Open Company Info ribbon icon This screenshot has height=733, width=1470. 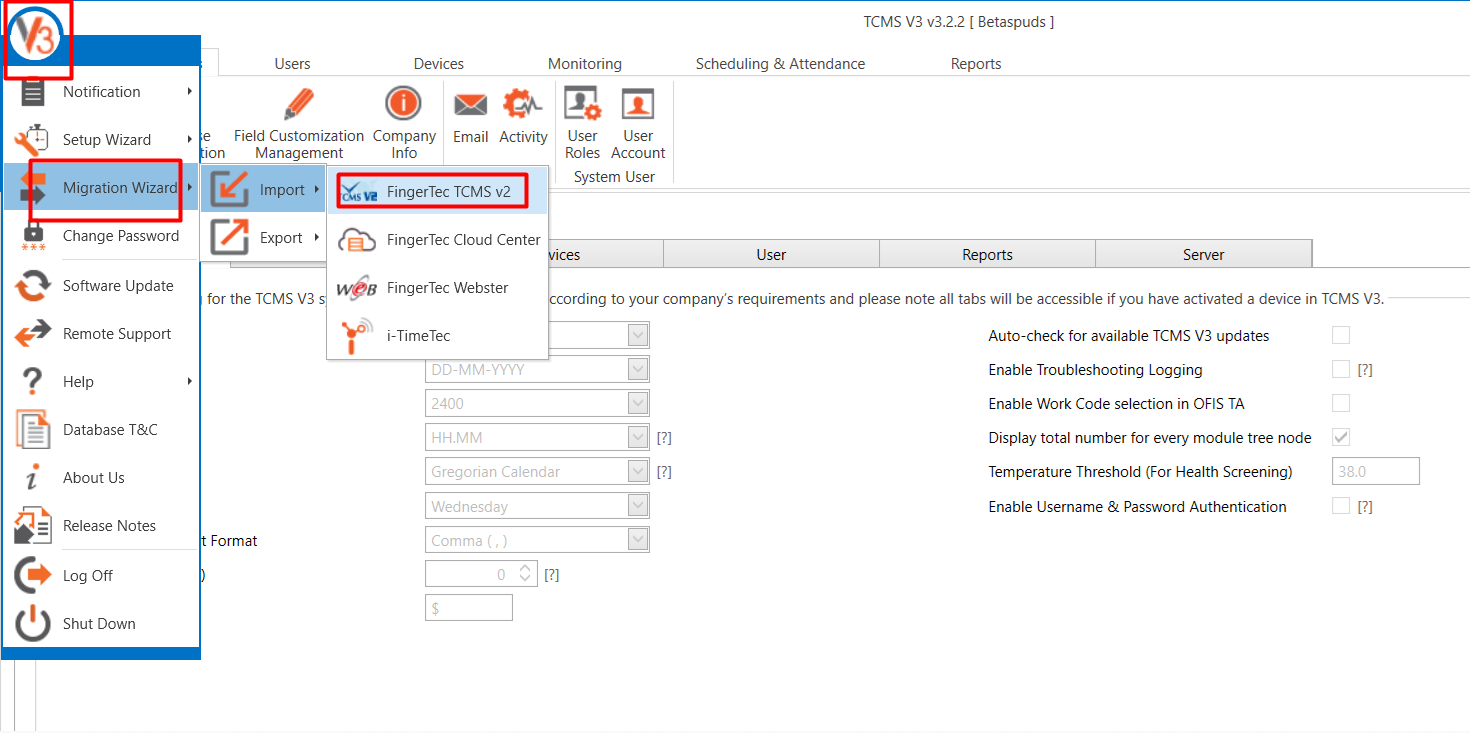click(404, 104)
